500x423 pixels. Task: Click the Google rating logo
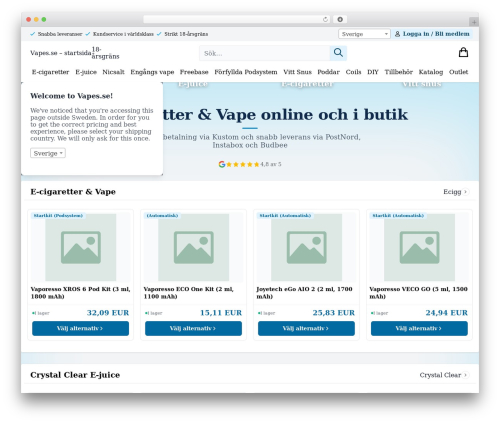[x=222, y=164]
